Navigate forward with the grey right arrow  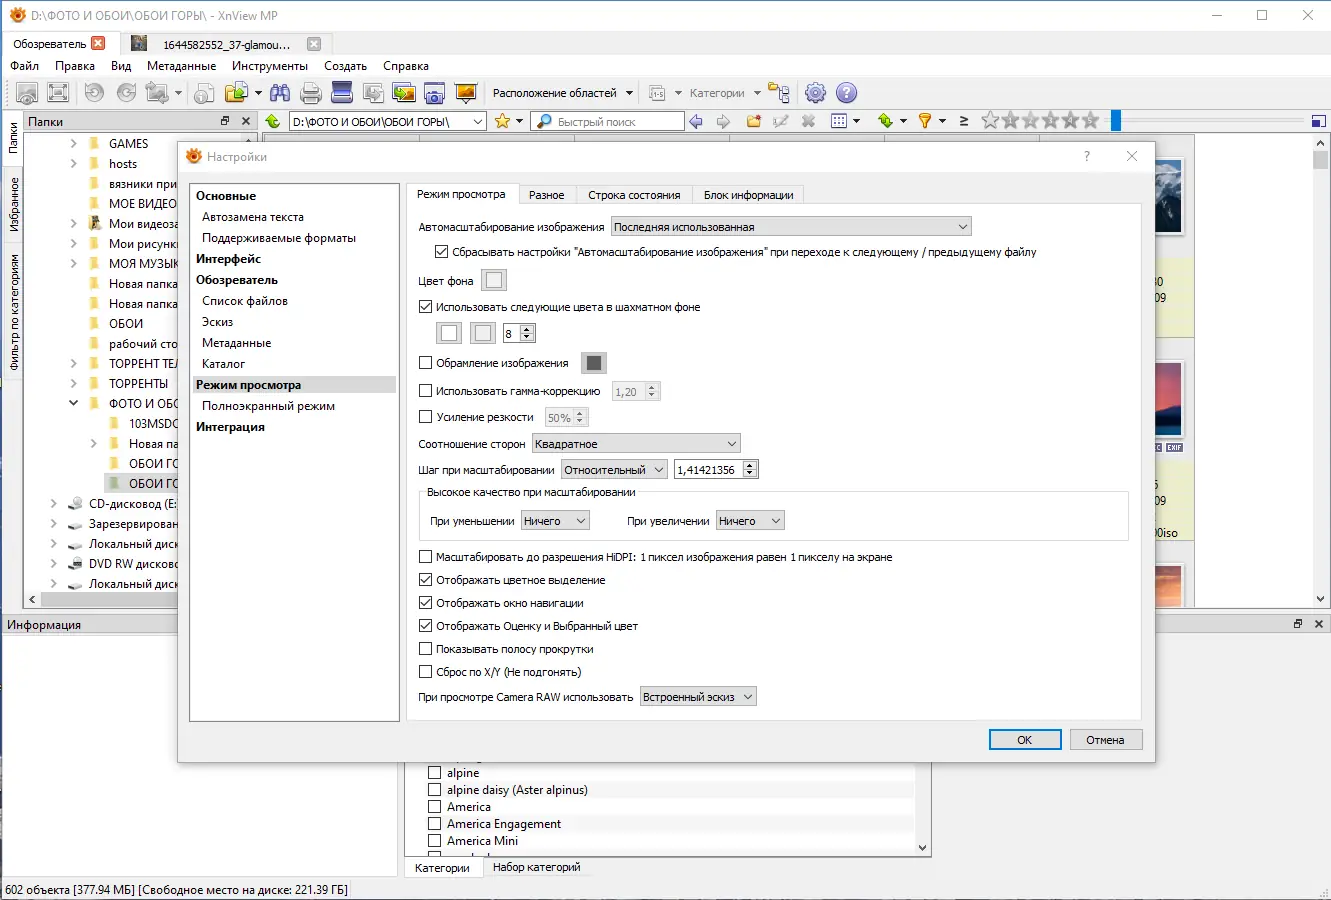point(723,121)
